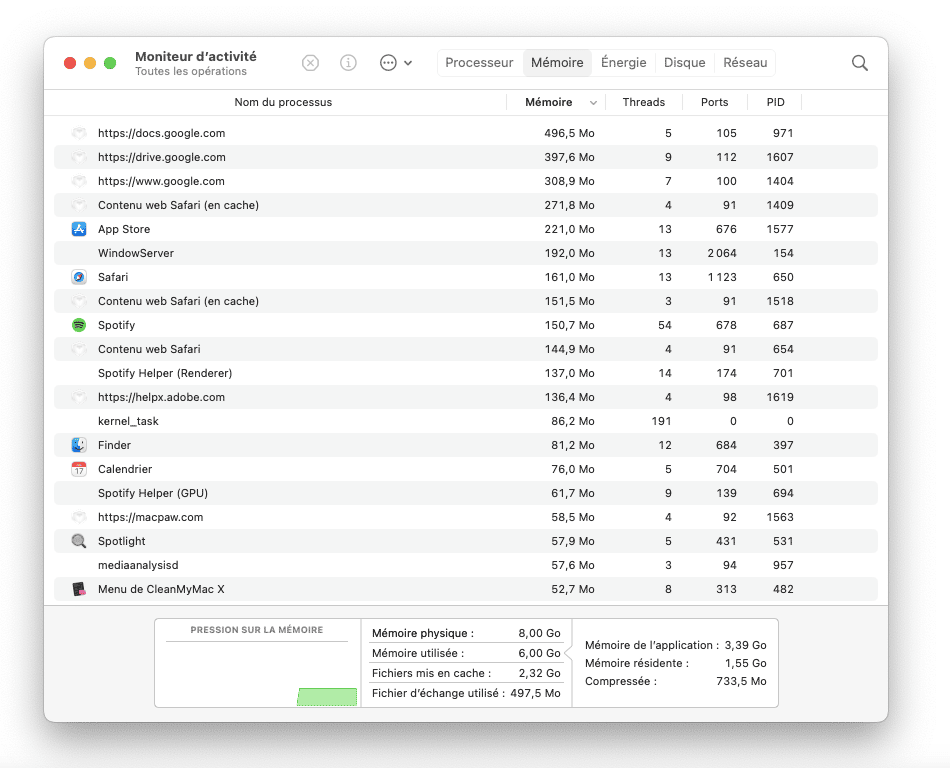
Task: Select the Calendrier app icon
Action: [79, 469]
